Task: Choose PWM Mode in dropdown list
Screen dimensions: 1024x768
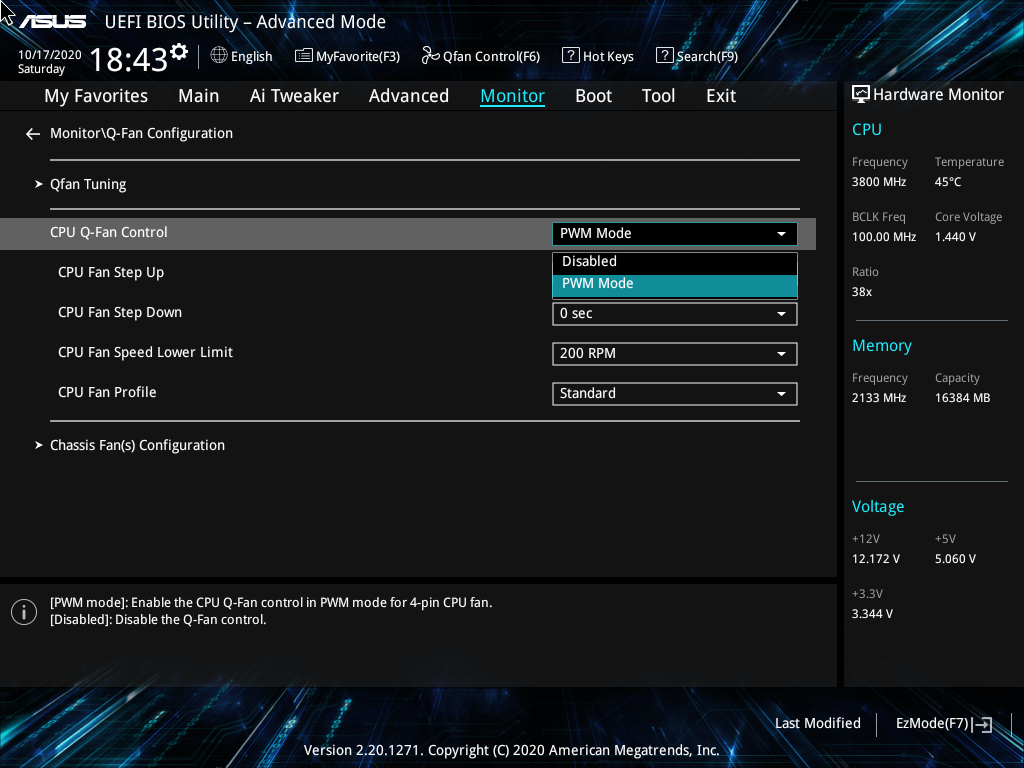Action: [x=675, y=284]
